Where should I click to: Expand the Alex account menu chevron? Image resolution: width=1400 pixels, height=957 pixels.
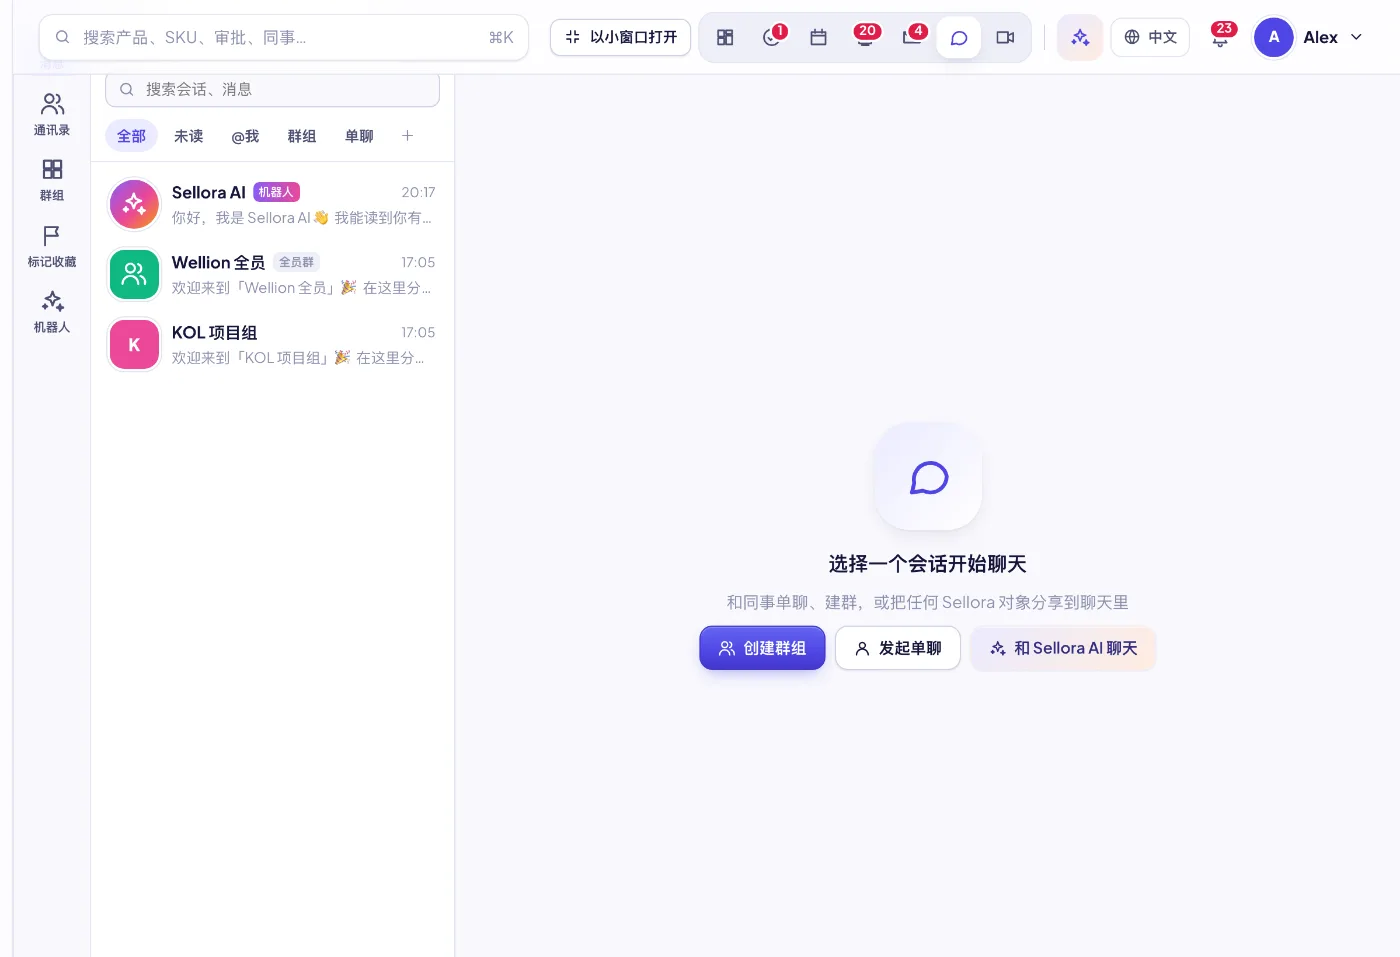point(1356,37)
